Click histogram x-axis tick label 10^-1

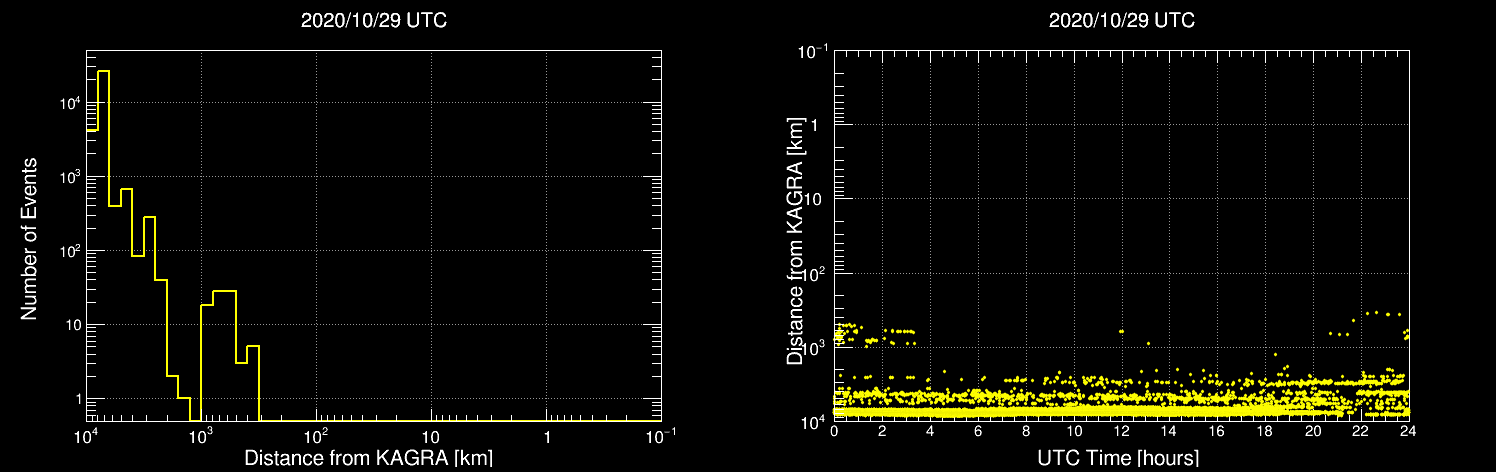661,436
